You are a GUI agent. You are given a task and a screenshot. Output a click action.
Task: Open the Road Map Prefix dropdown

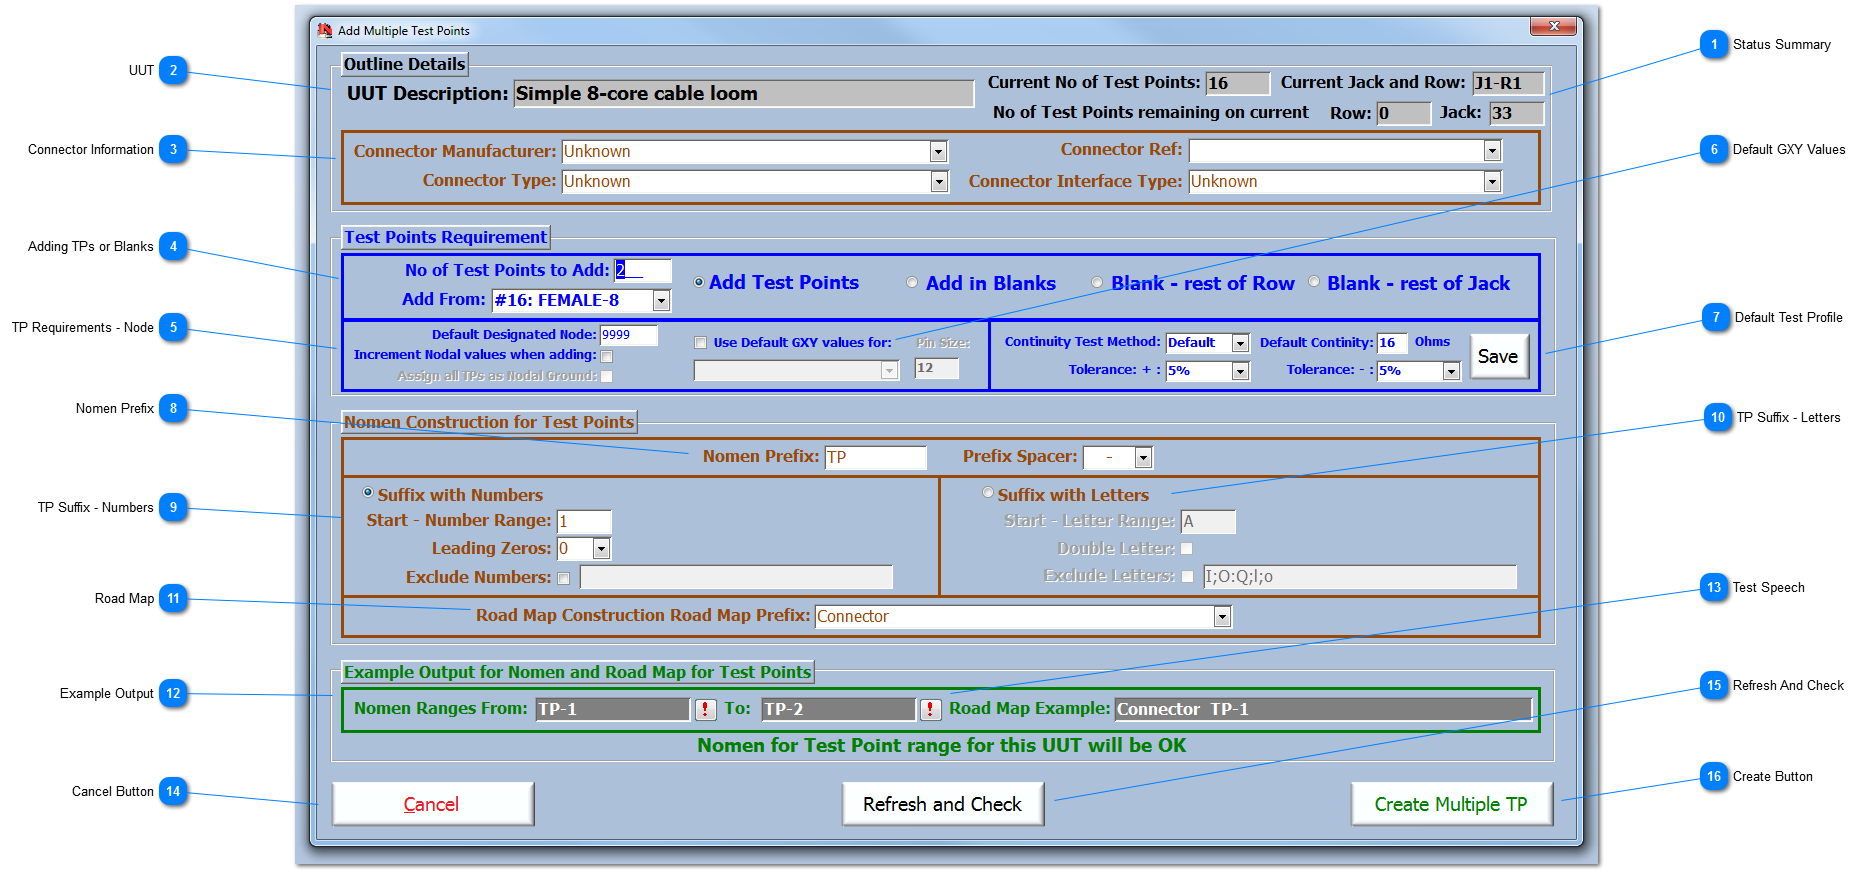(1222, 617)
